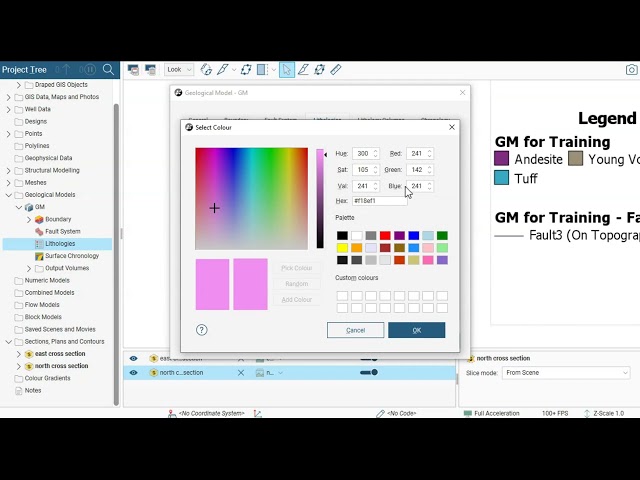Image resolution: width=640 pixels, height=480 pixels.
Task: Adjust north cross section opacity slider
Action: point(369,372)
